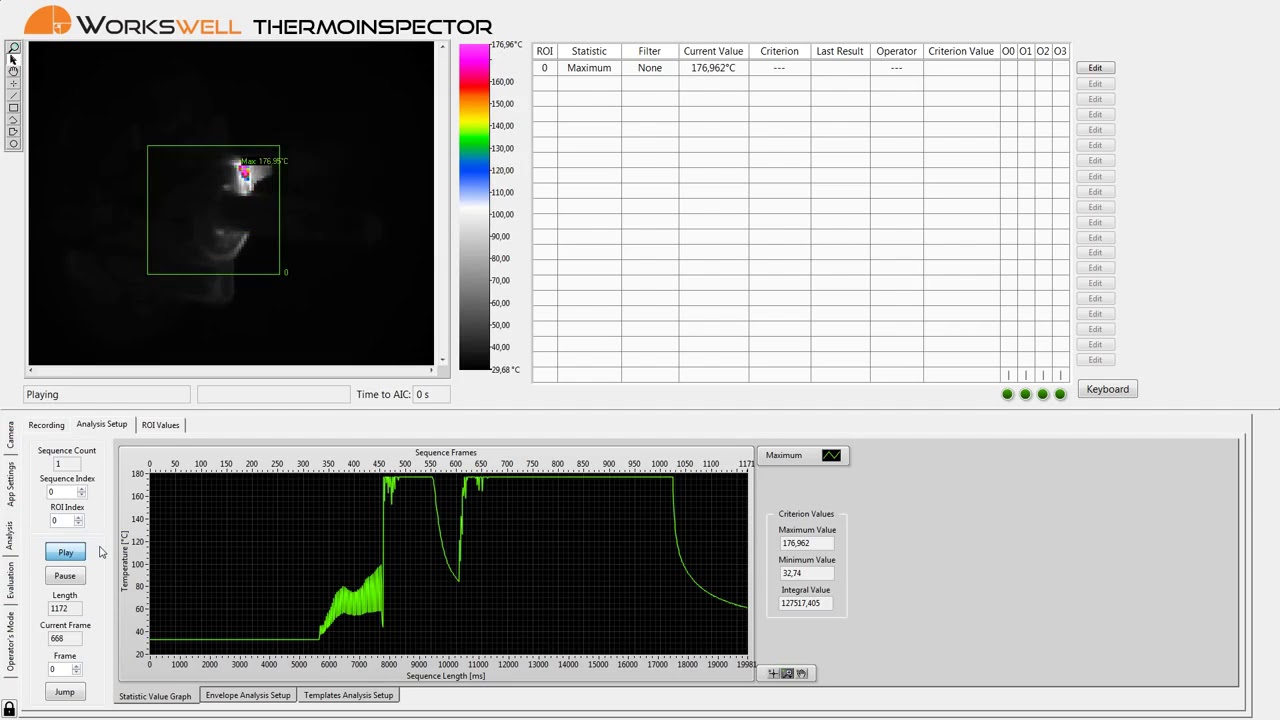Screen dimensions: 1280x720
Task: Select the point crosshair ROI tool
Action: [x=13, y=84]
